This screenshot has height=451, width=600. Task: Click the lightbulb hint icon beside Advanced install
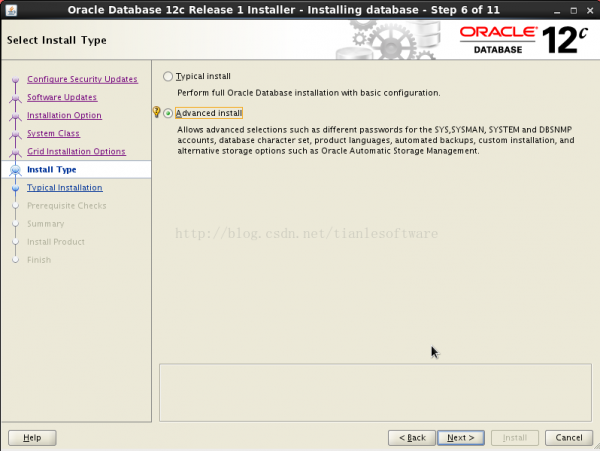click(157, 112)
